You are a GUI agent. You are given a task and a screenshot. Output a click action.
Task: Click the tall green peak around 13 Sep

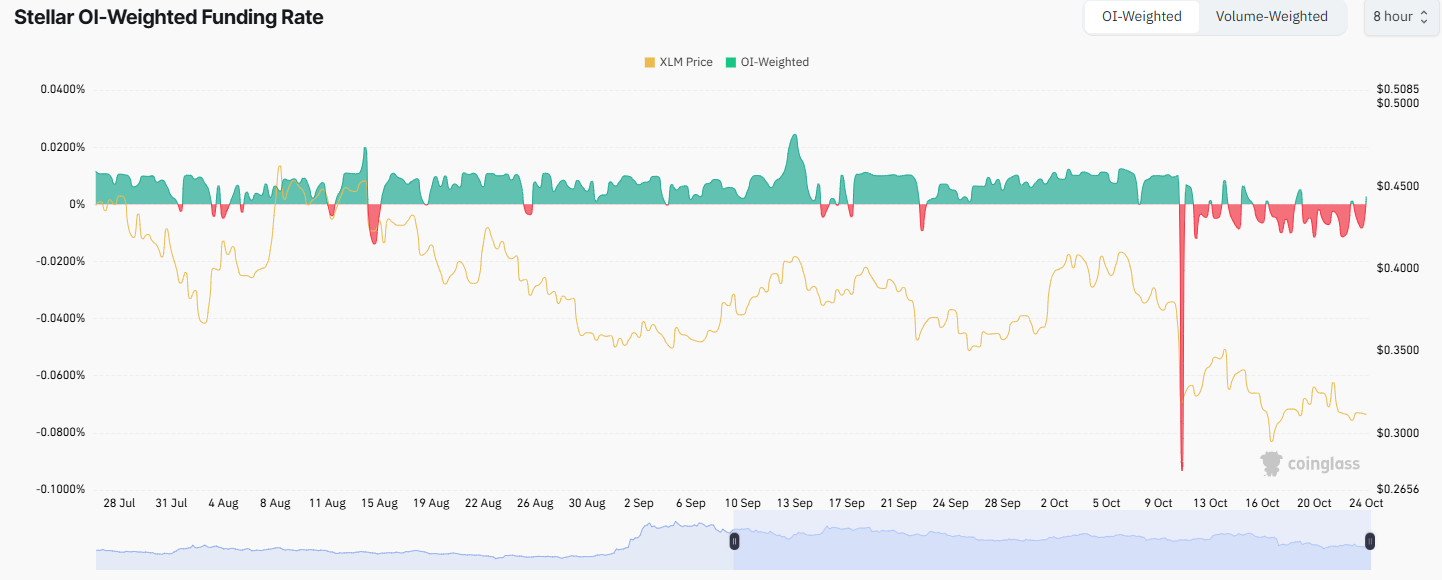tap(794, 145)
